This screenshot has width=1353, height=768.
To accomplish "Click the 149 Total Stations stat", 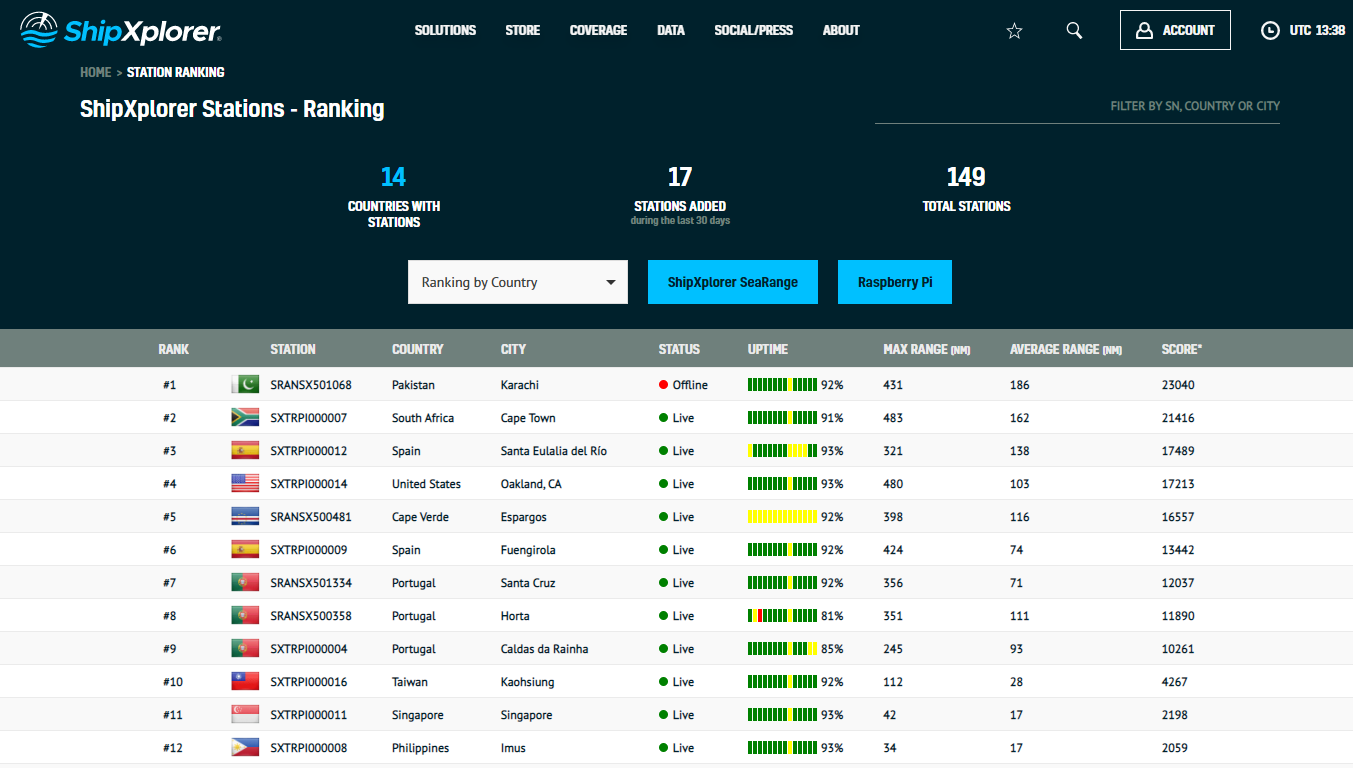I will [966, 189].
